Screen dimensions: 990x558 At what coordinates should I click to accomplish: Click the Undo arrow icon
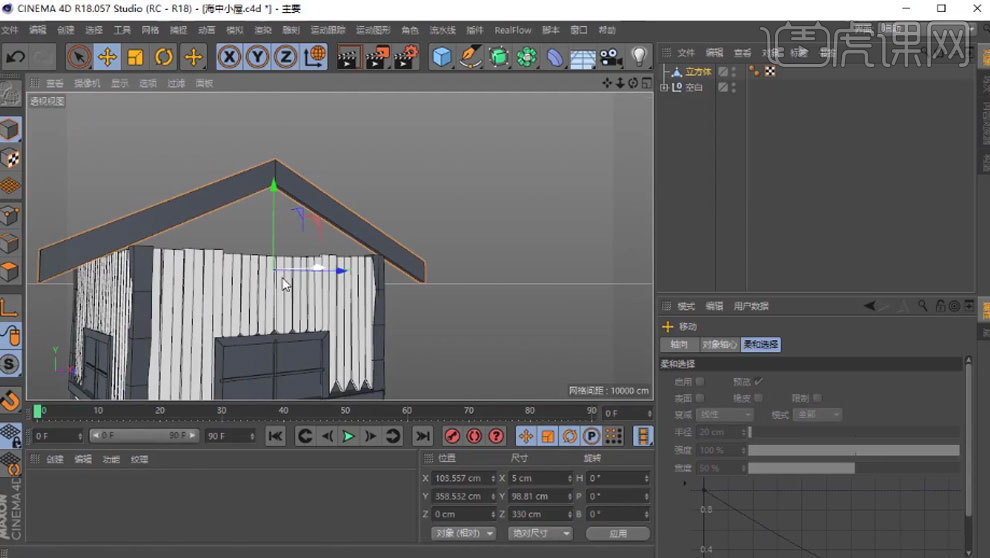(x=15, y=57)
